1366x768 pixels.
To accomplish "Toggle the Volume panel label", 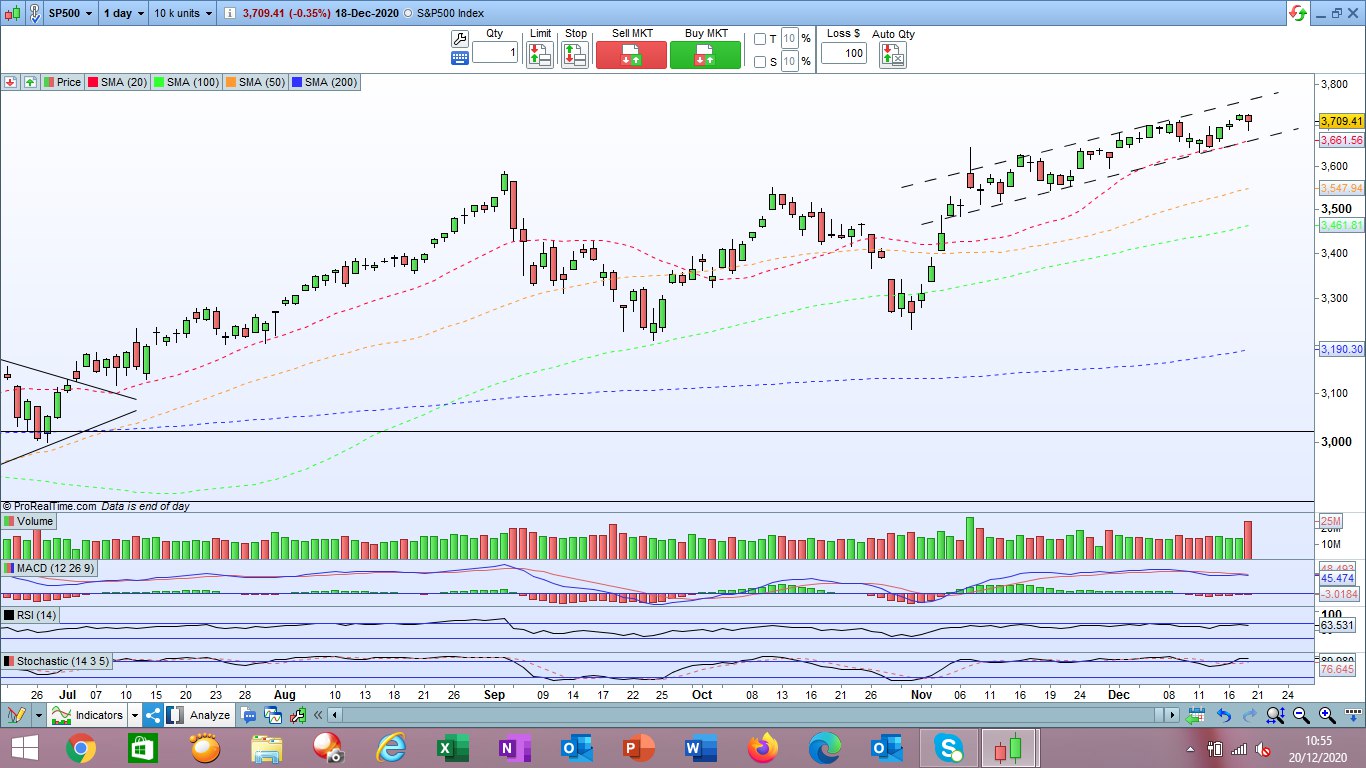I will coord(29,521).
